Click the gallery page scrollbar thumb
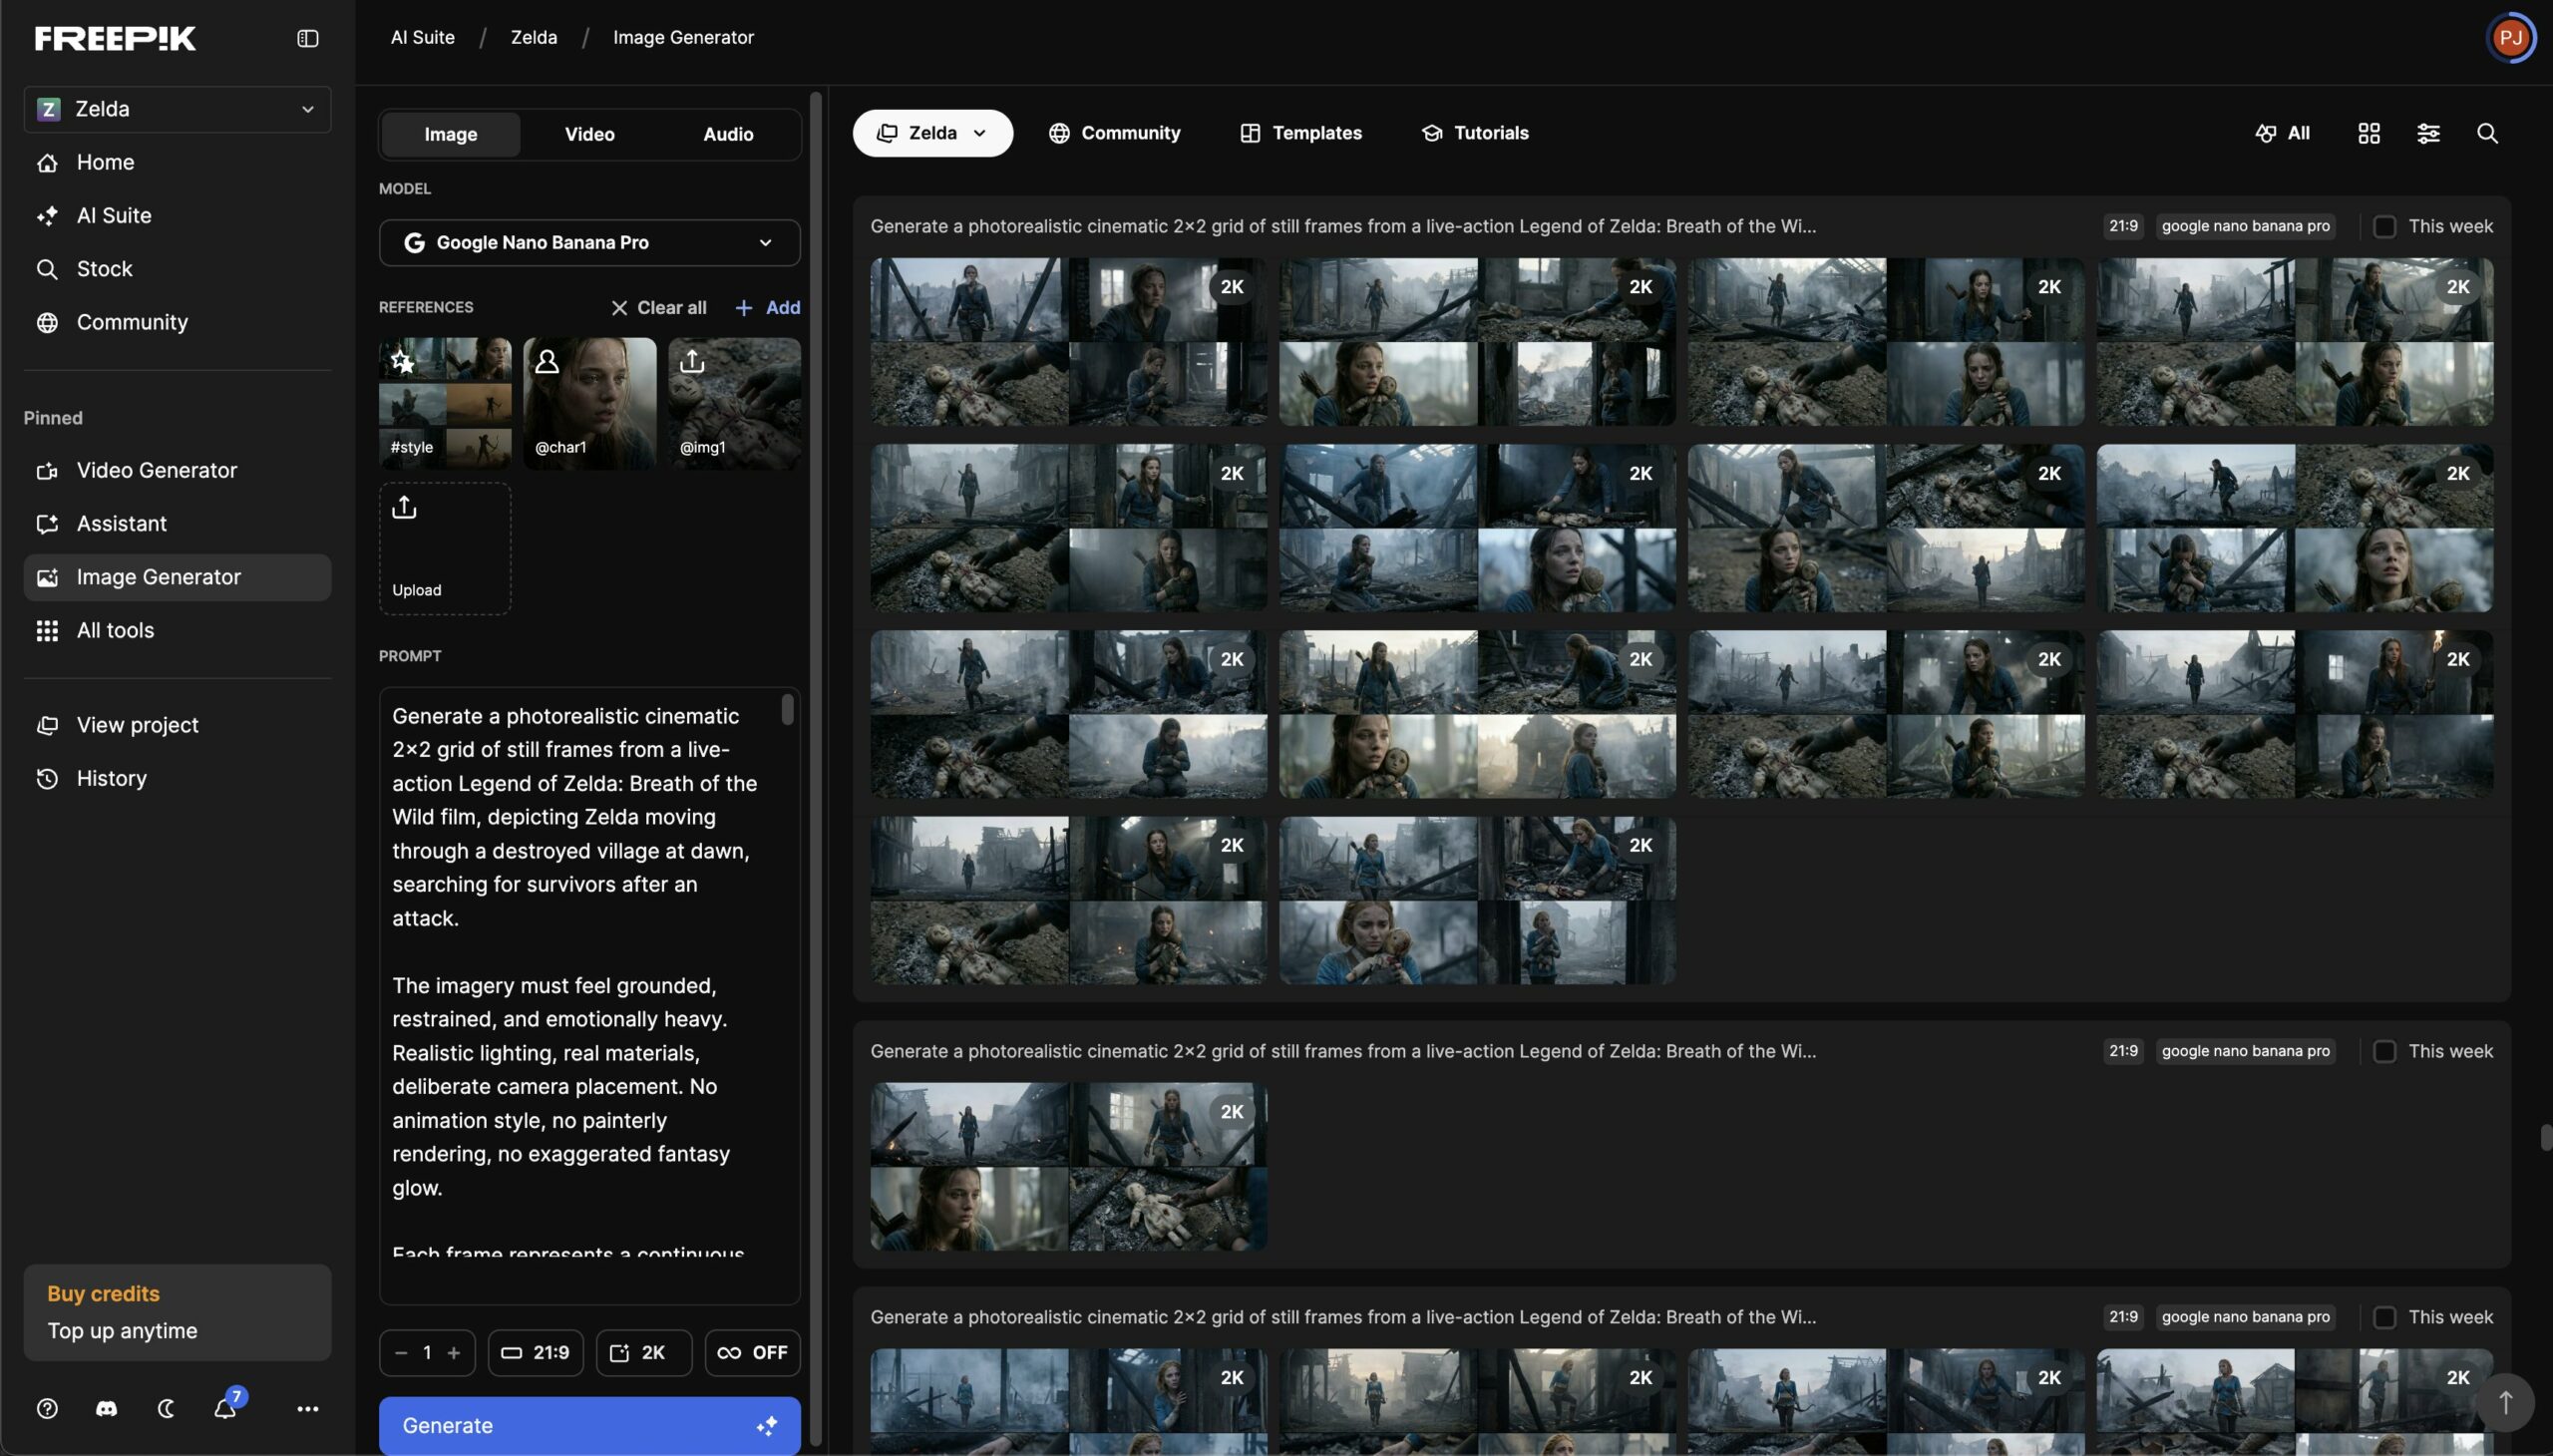This screenshot has width=2553, height=1456. 2546,1137
